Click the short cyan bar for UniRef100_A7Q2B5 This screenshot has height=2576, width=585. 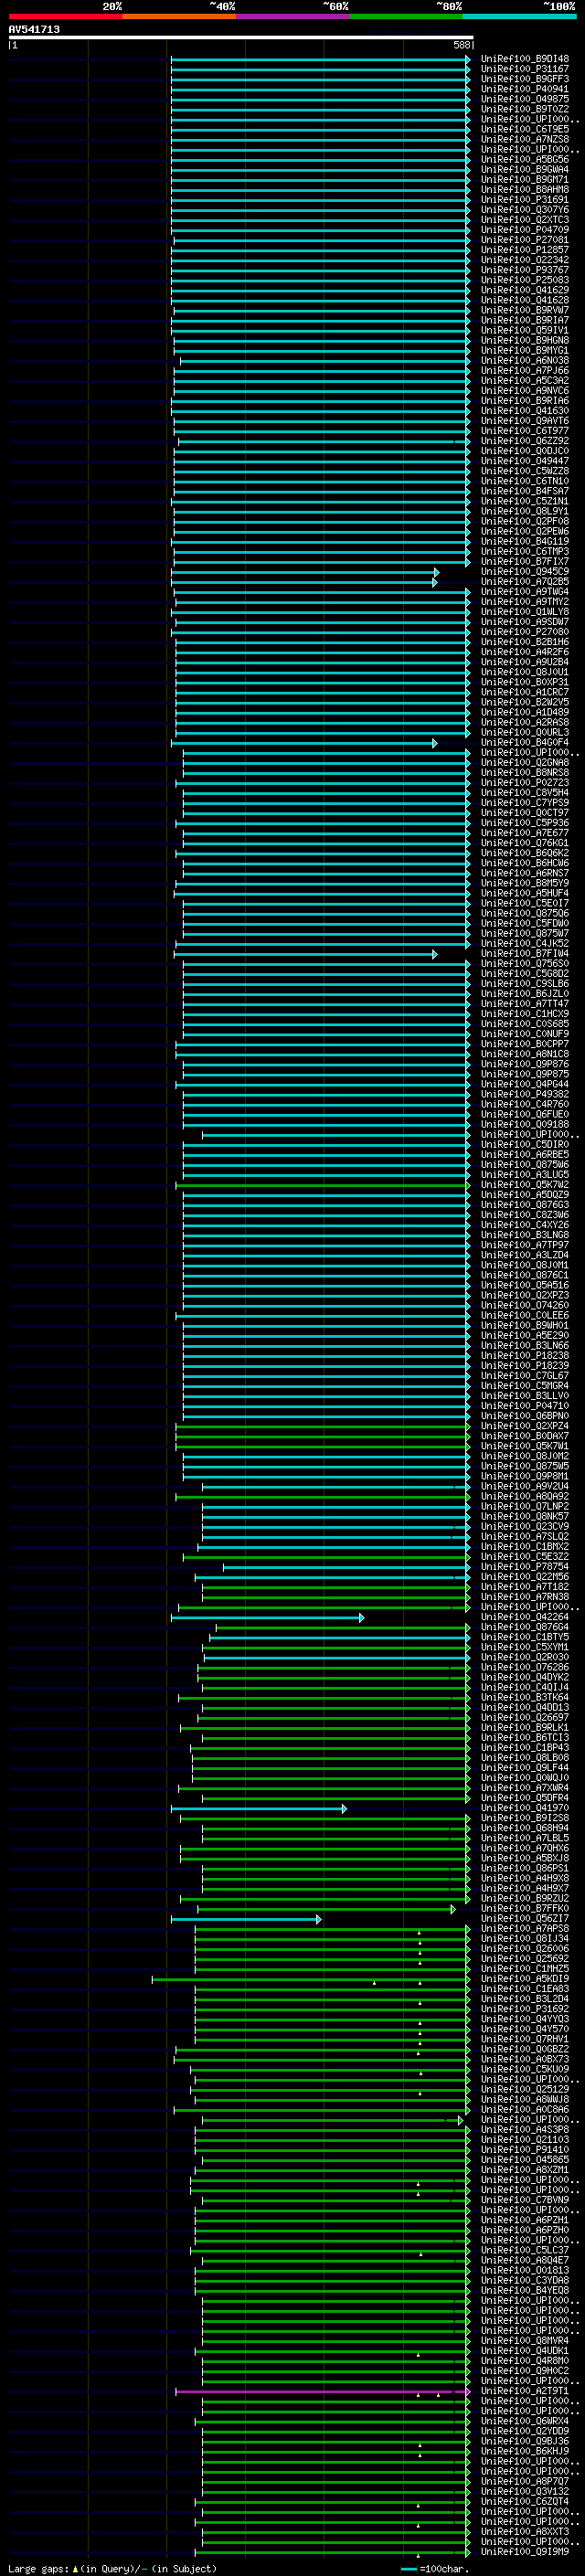tap(304, 582)
